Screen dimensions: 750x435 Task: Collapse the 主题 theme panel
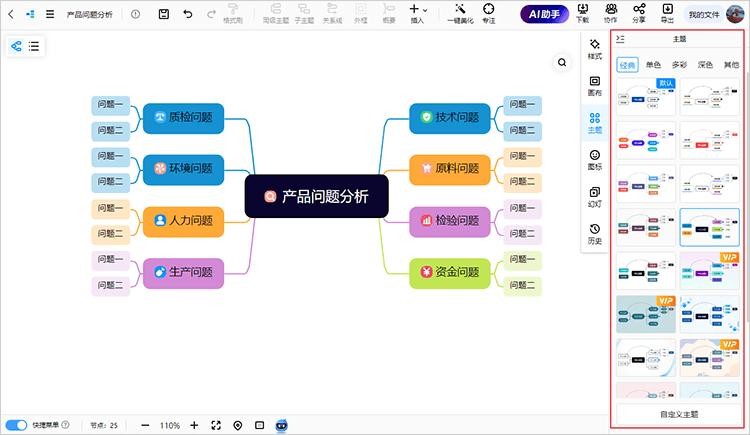click(x=621, y=39)
